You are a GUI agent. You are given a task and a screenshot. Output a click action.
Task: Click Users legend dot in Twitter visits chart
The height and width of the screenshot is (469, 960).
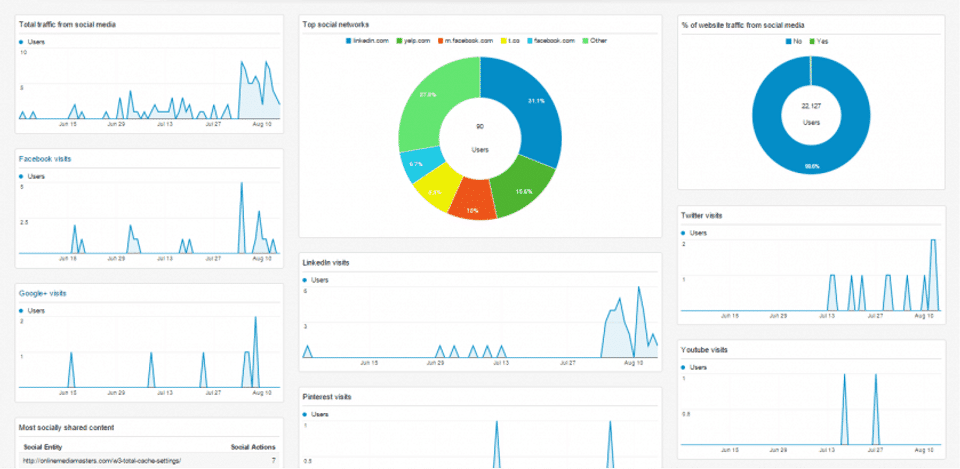683,233
